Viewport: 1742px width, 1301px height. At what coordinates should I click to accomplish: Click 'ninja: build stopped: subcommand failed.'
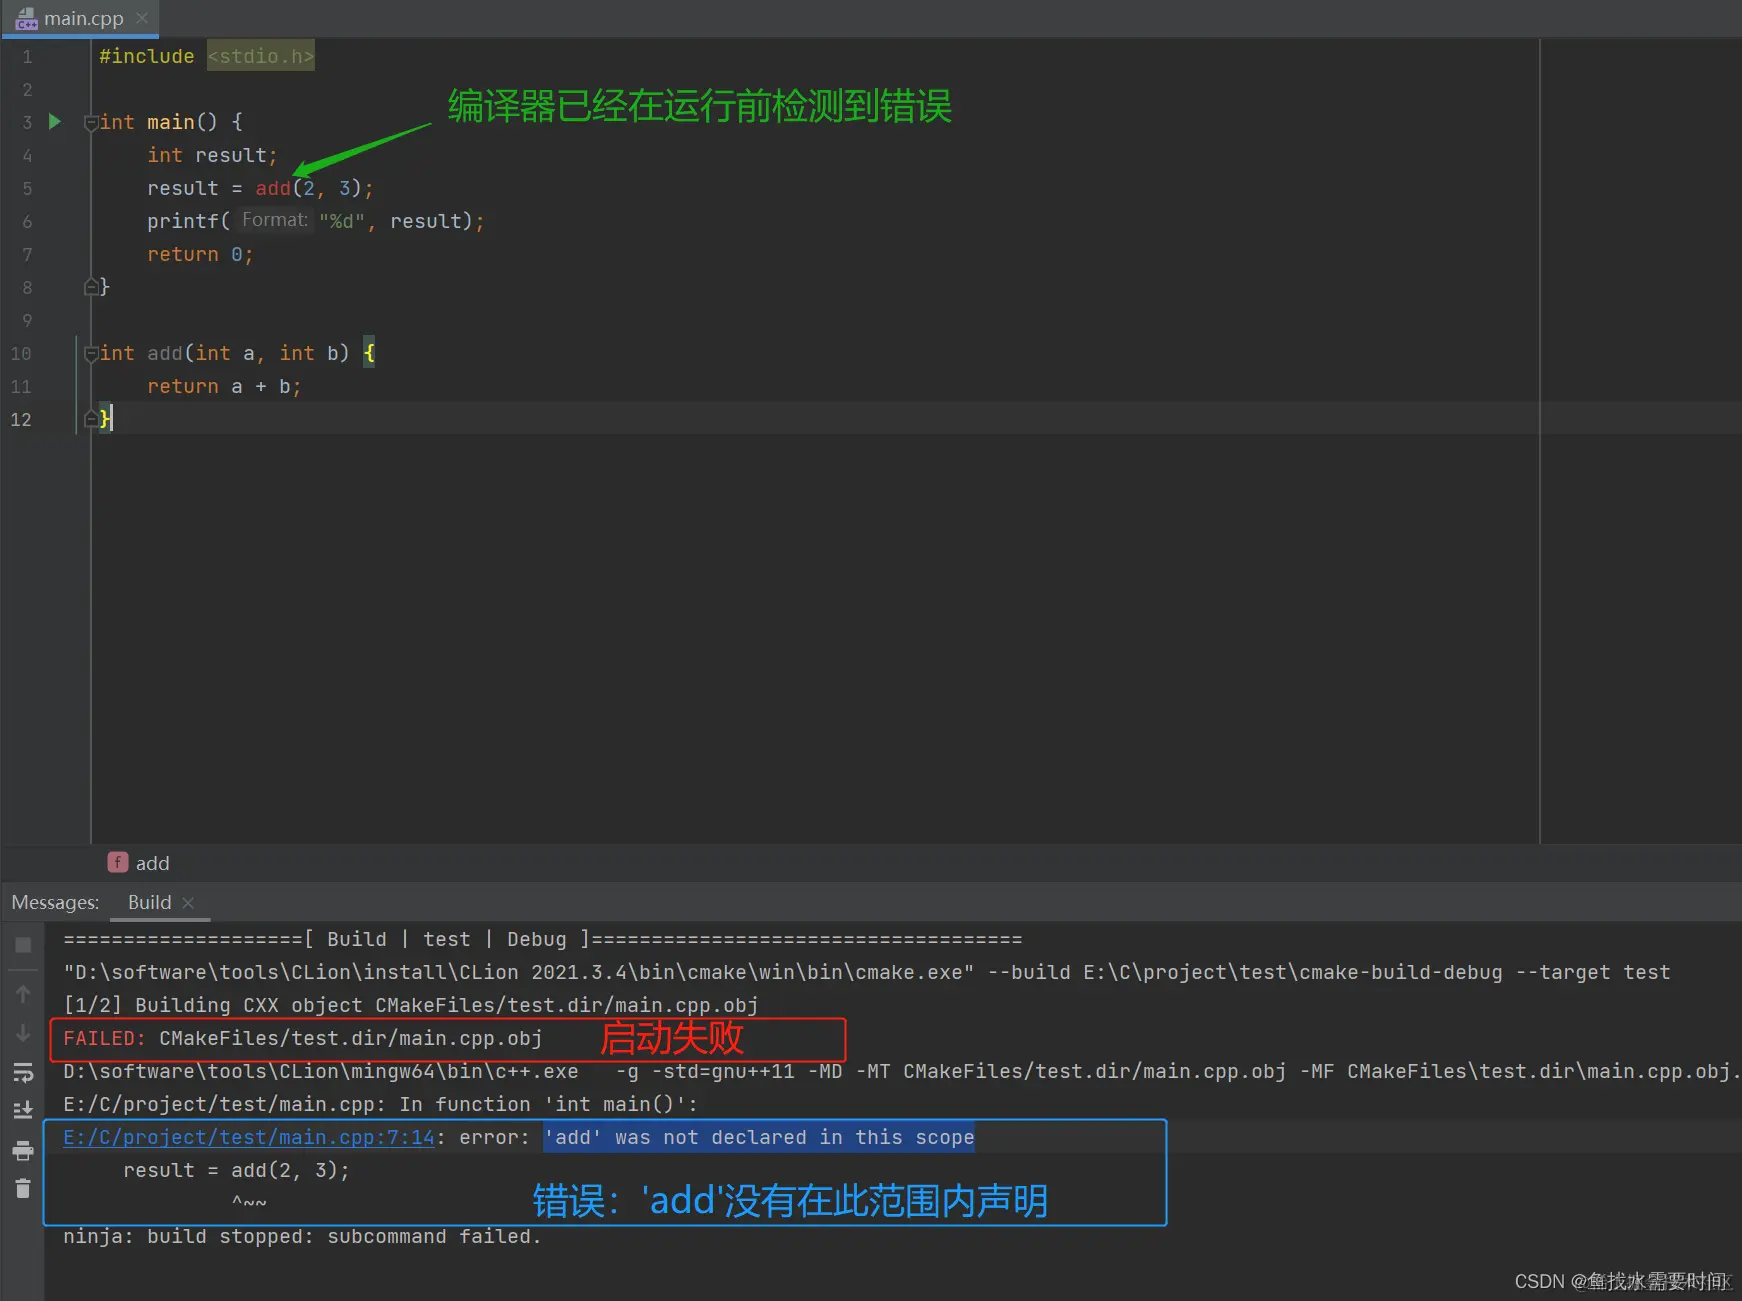pos(302,1236)
